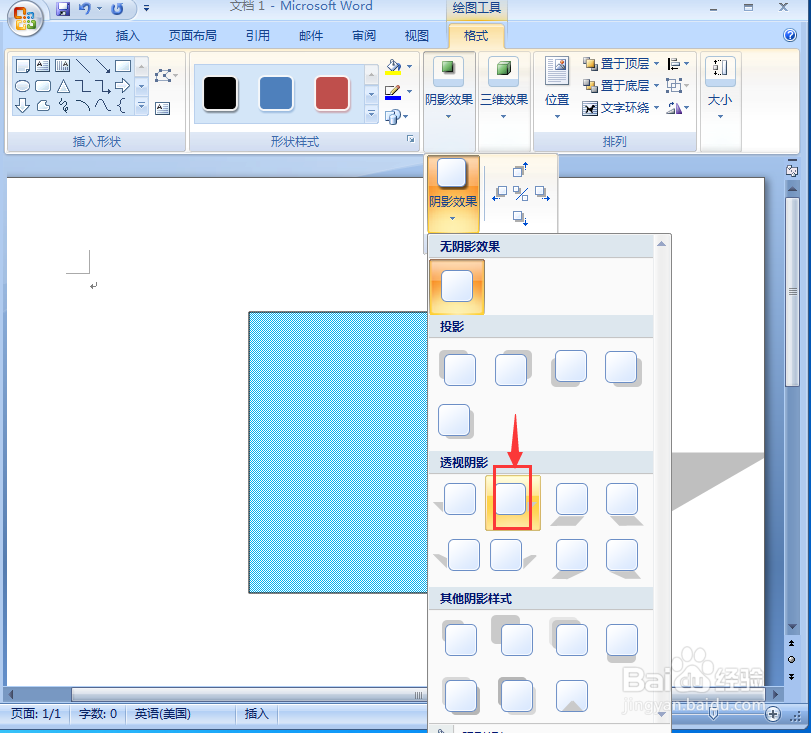Switch to the 引用 tab

pos(258,35)
